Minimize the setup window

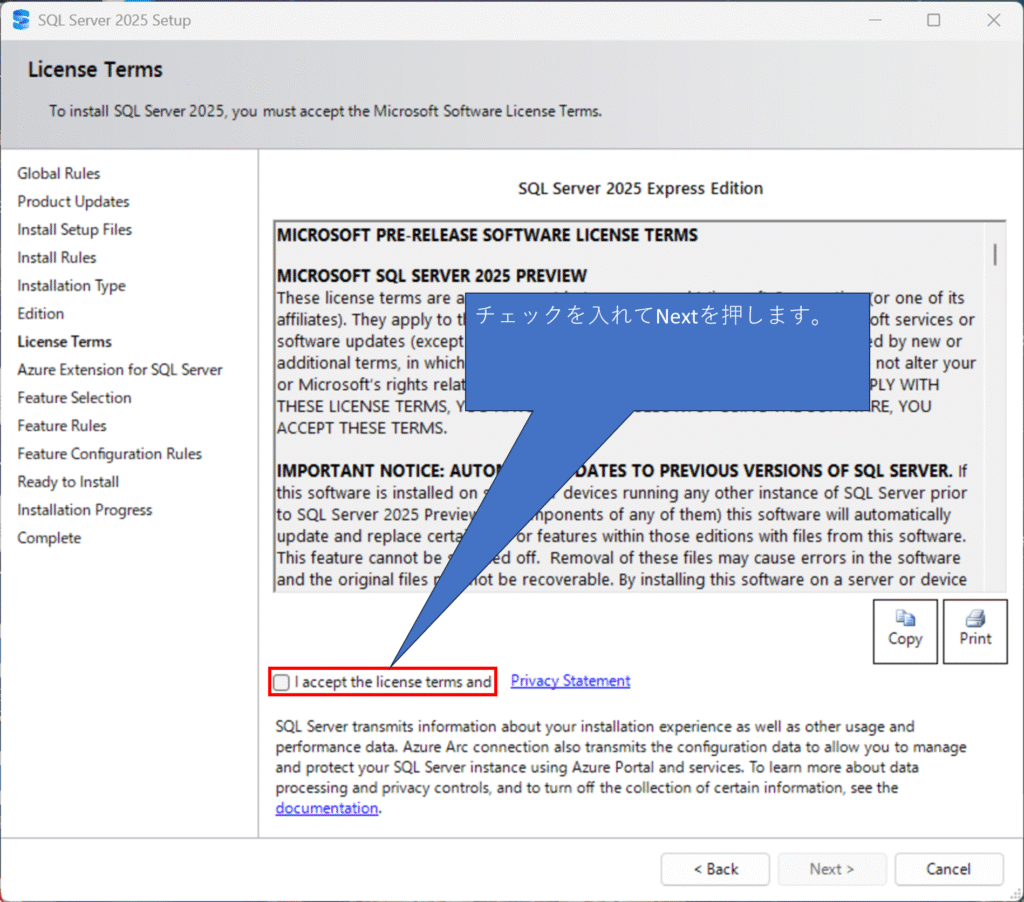click(x=875, y=20)
